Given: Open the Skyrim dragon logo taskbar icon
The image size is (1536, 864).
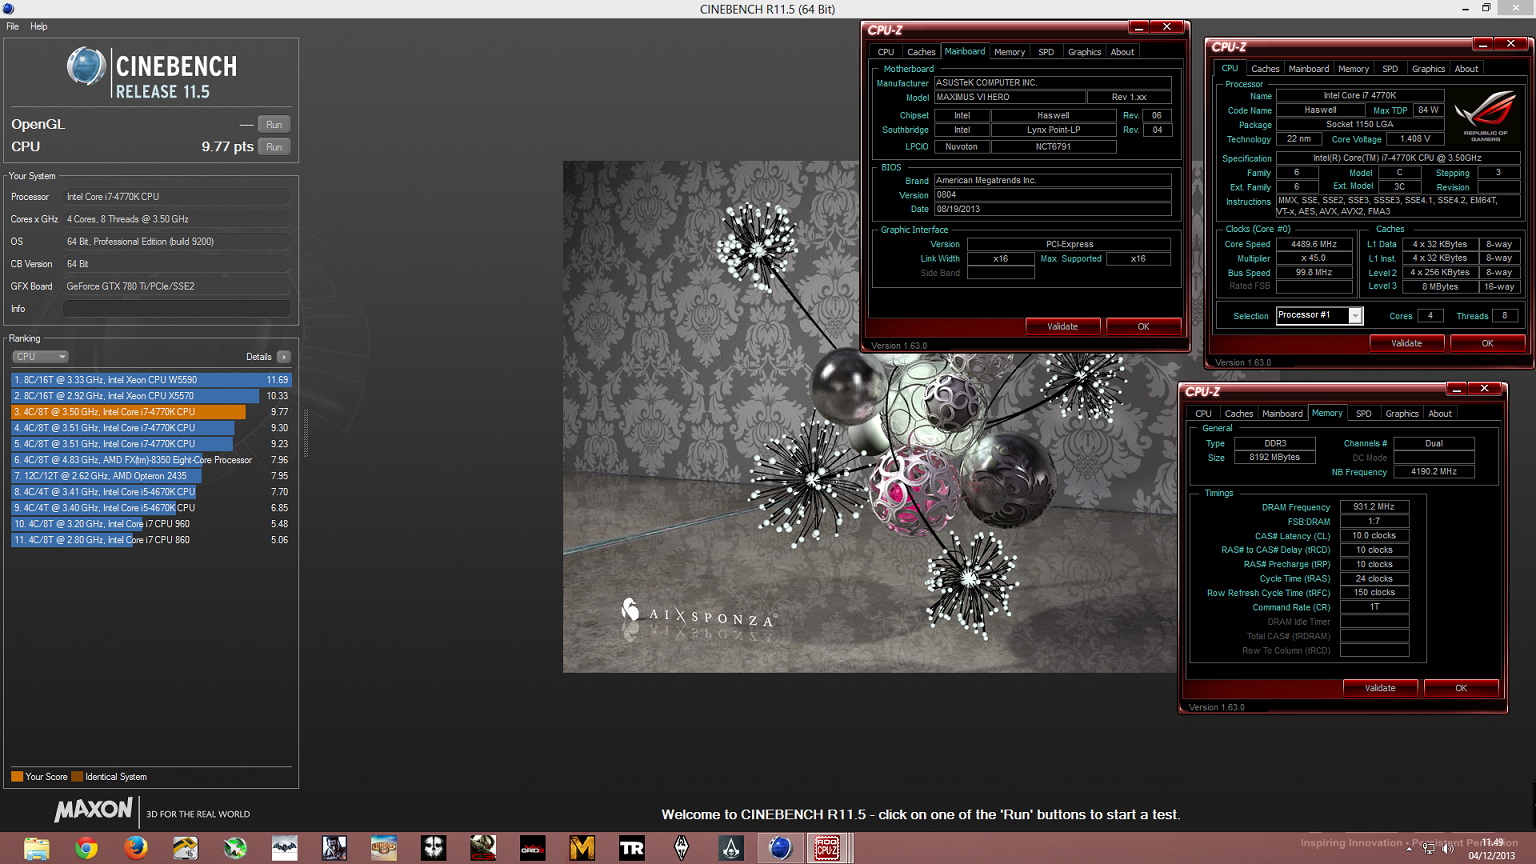Looking at the screenshot, I should (x=681, y=848).
